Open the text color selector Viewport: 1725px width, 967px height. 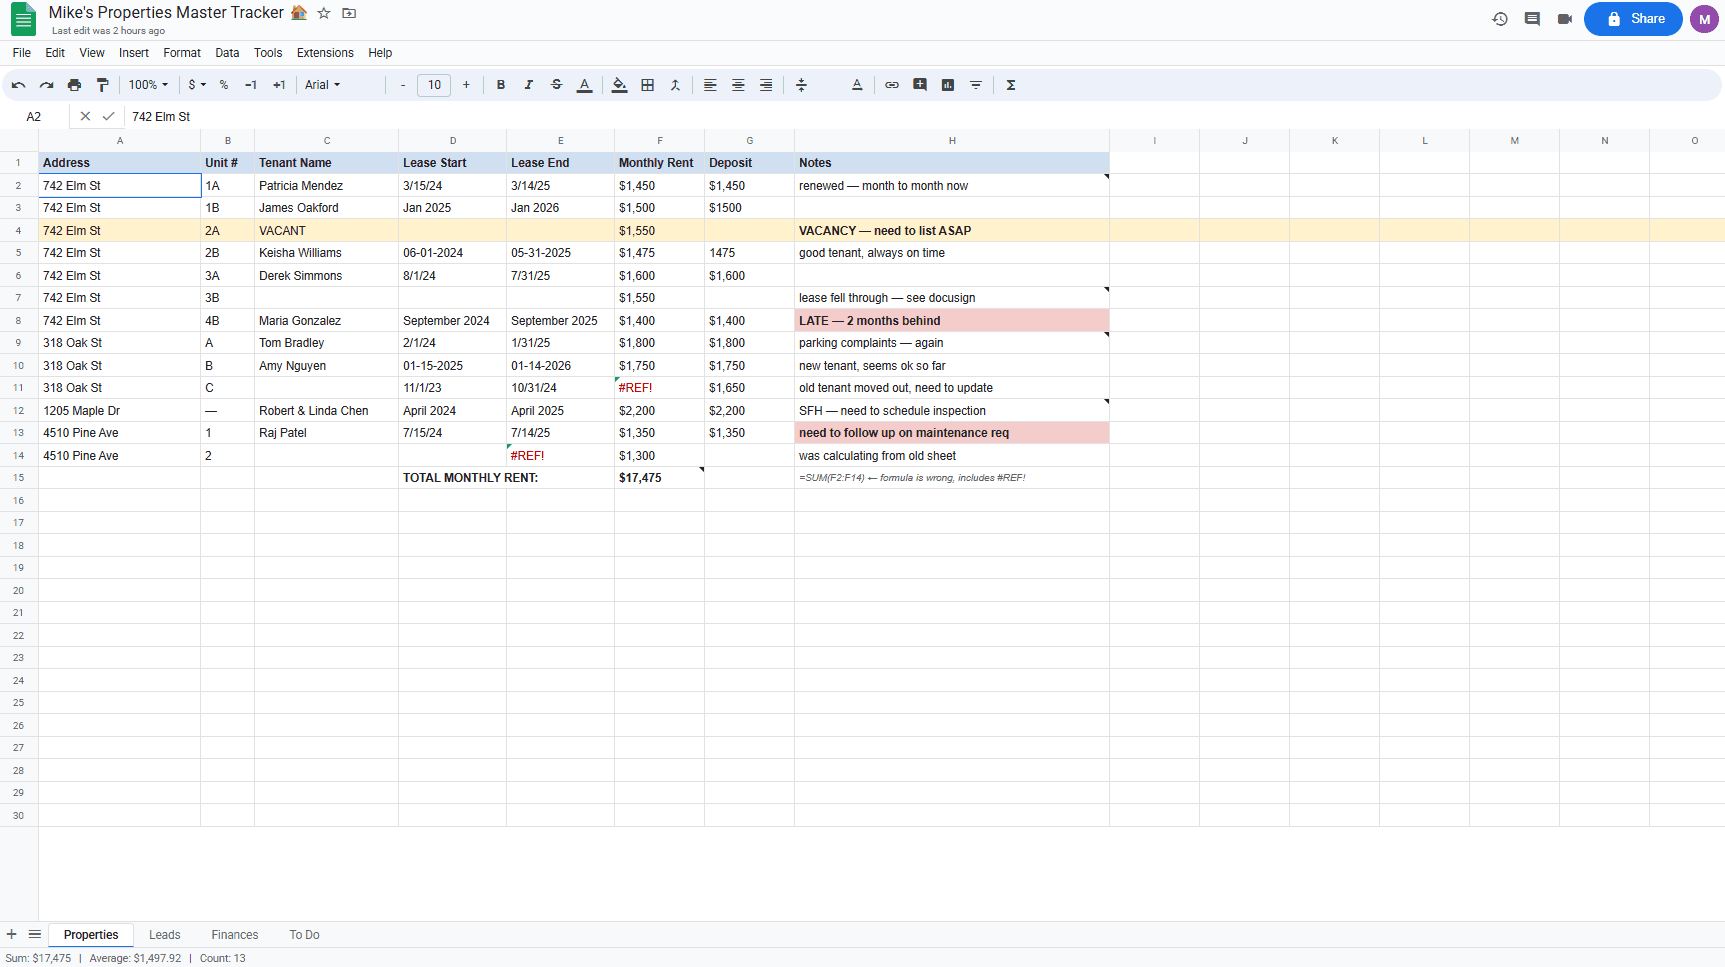[584, 85]
